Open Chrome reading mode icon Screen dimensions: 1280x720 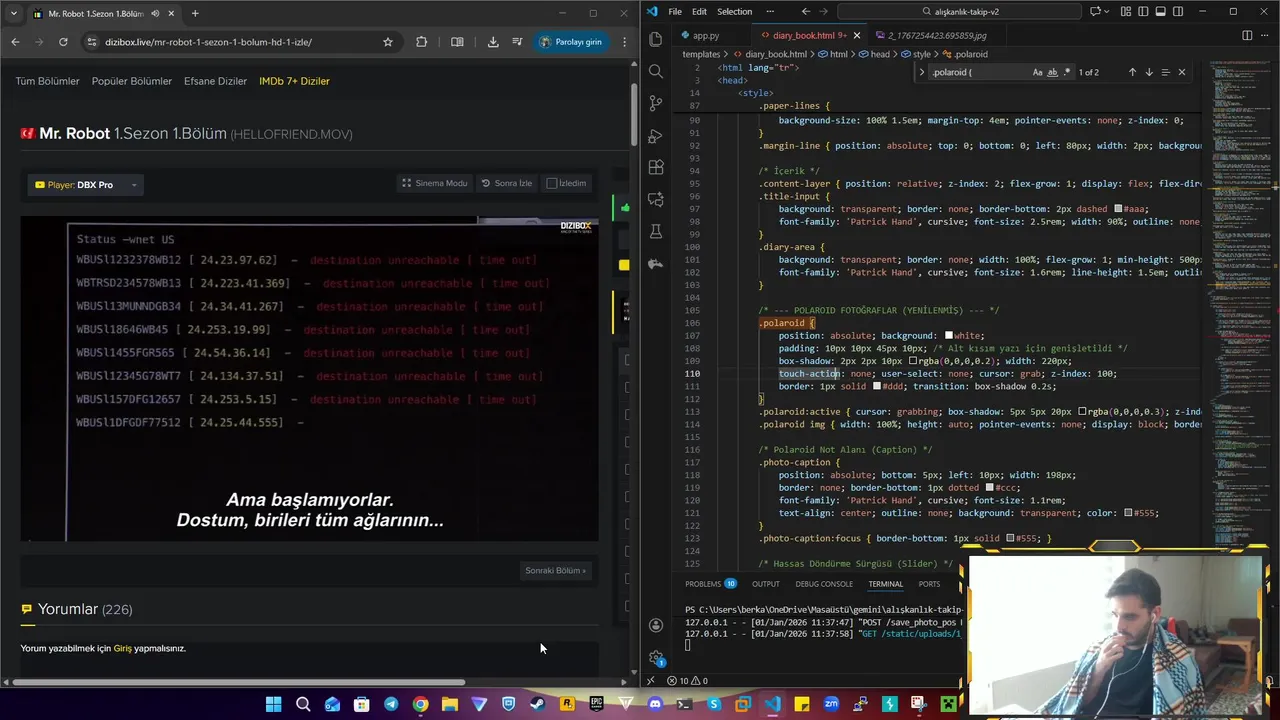tap(457, 42)
